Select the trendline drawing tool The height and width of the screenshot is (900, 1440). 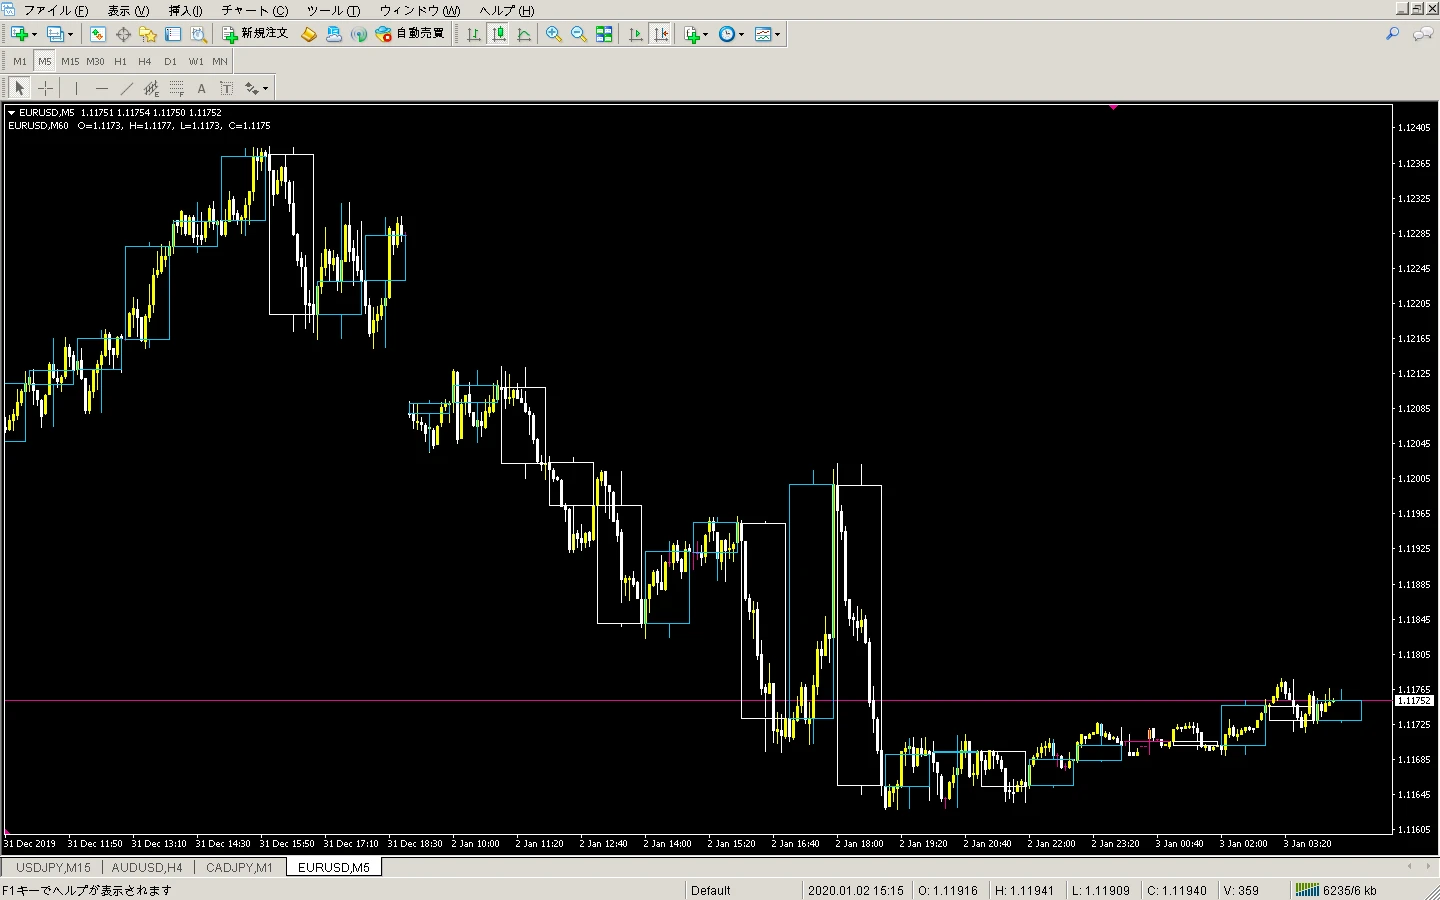point(126,88)
